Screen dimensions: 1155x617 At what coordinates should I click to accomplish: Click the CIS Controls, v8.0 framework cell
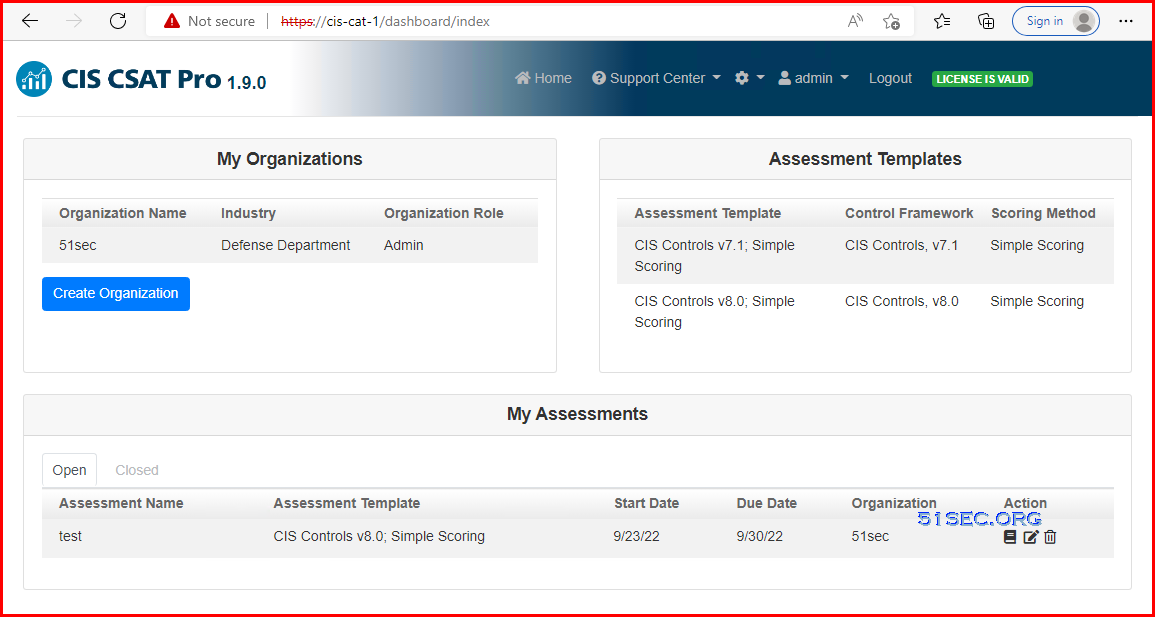[902, 301]
